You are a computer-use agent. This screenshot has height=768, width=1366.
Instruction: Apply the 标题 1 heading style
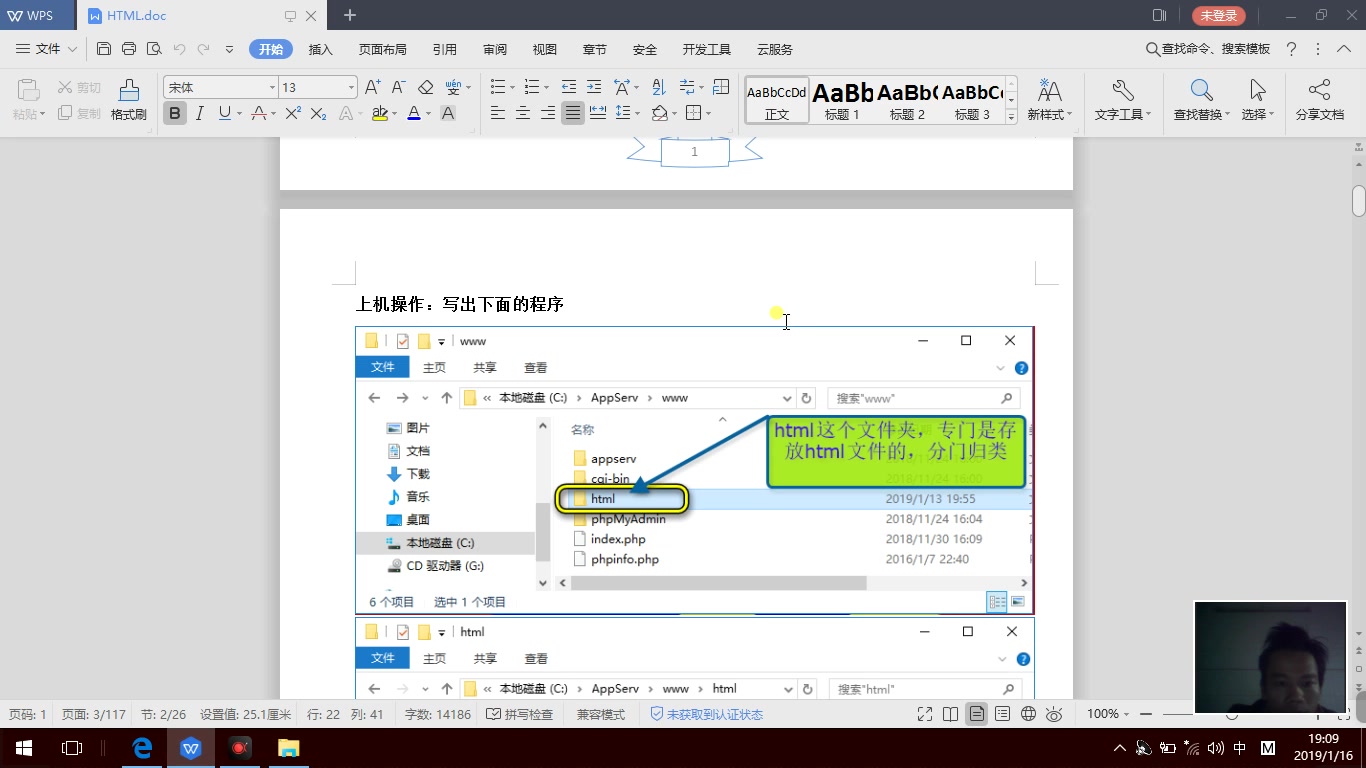[x=842, y=100]
